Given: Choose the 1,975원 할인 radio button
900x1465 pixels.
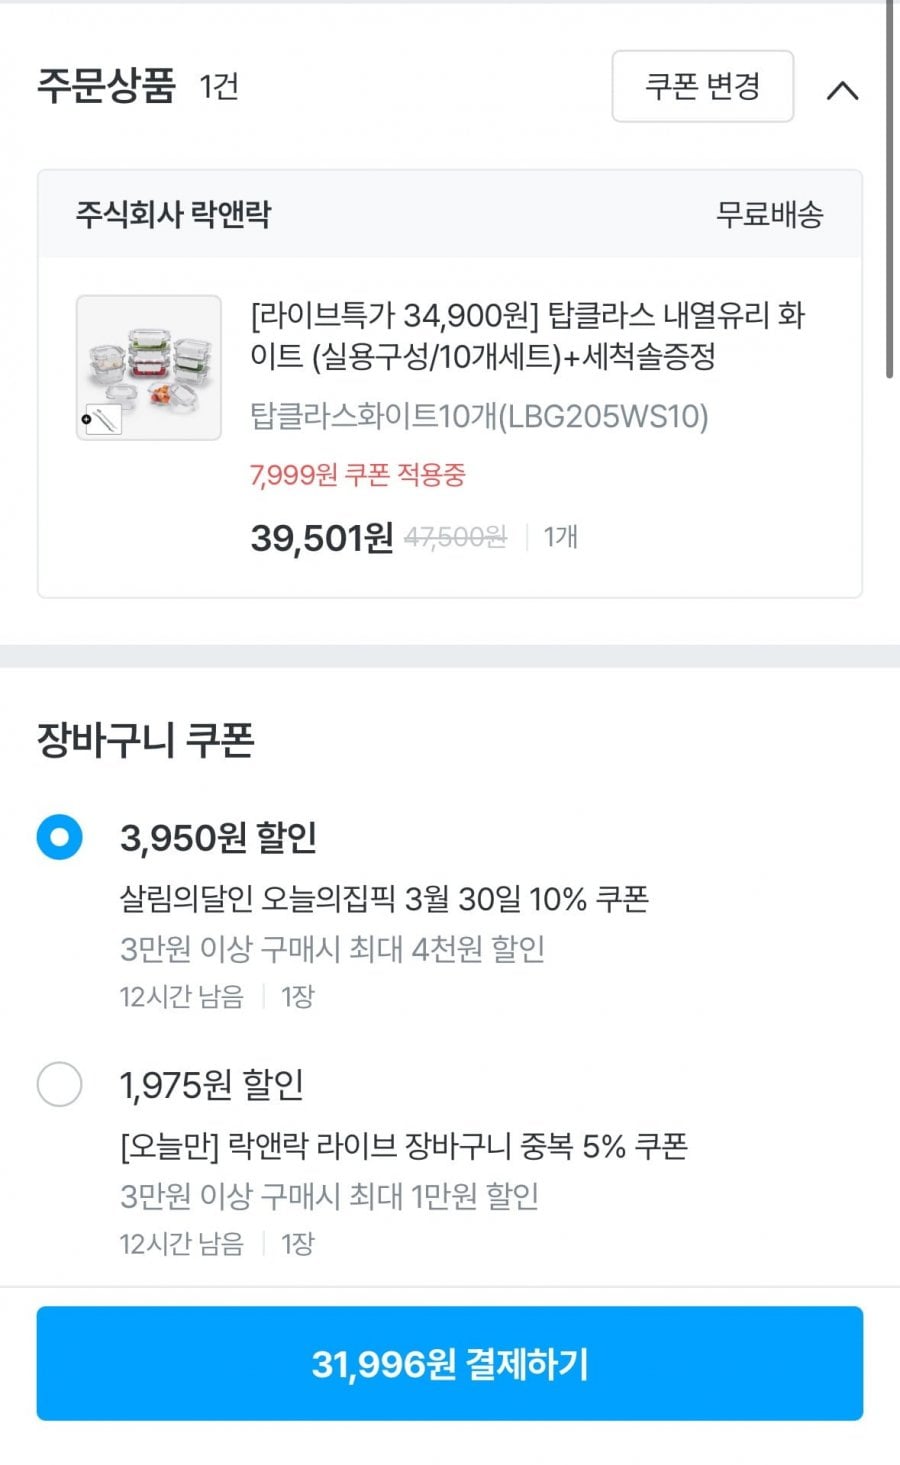Looking at the screenshot, I should pos(59,1084).
